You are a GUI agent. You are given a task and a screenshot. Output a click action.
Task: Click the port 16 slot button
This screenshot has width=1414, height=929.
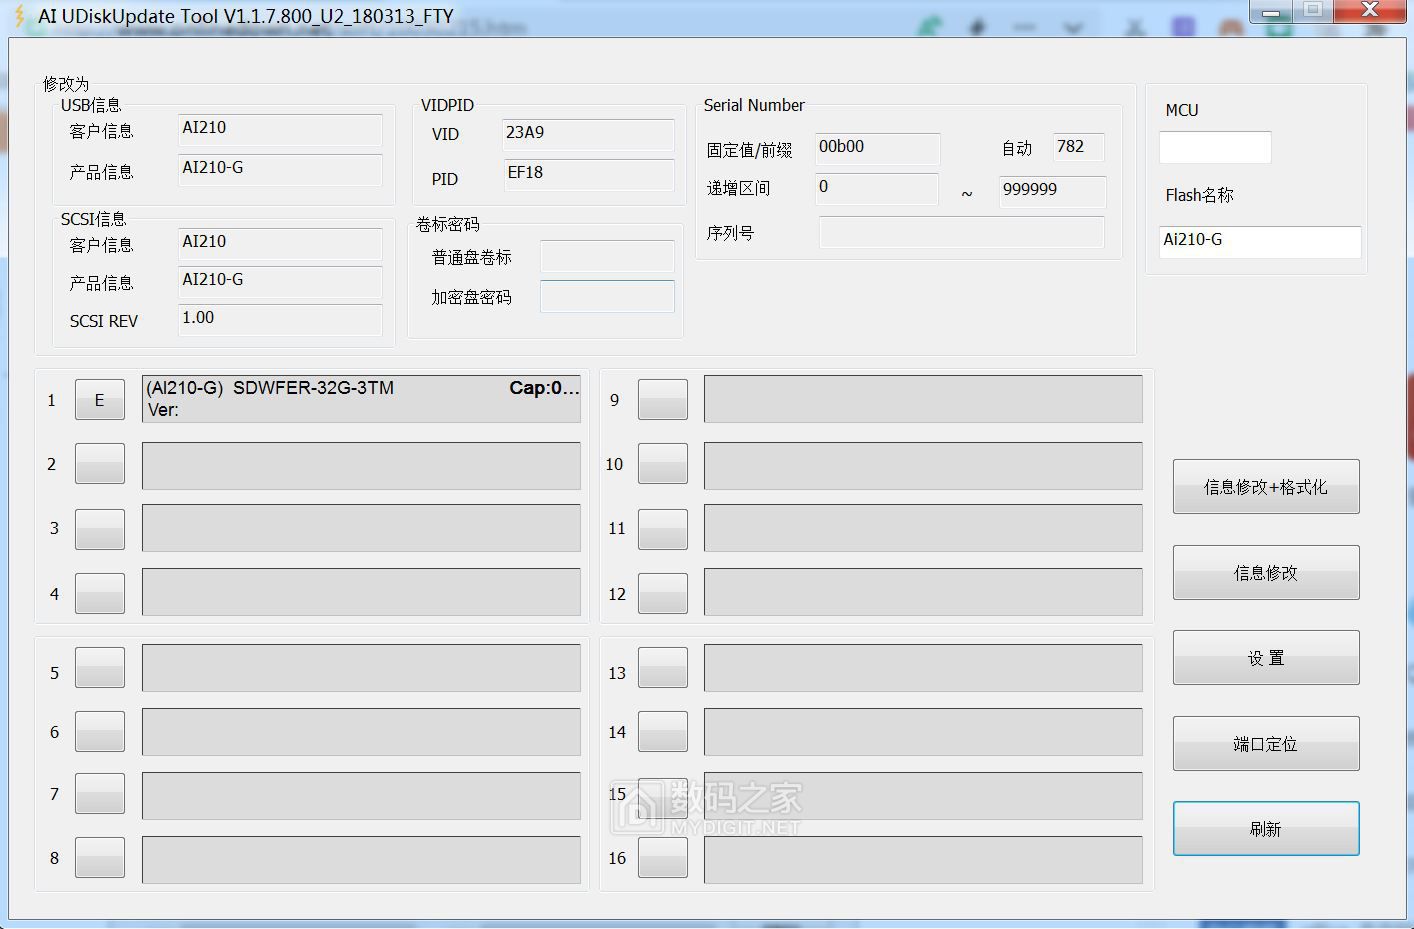pos(663,857)
